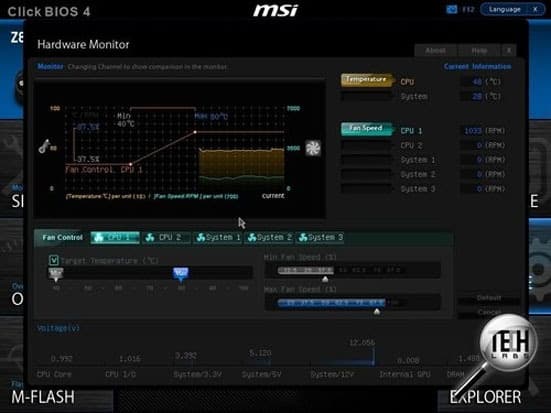Viewport: 551px width, 413px height.
Task: Enable the System 2 fan speed channel slot
Action: pos(366,174)
